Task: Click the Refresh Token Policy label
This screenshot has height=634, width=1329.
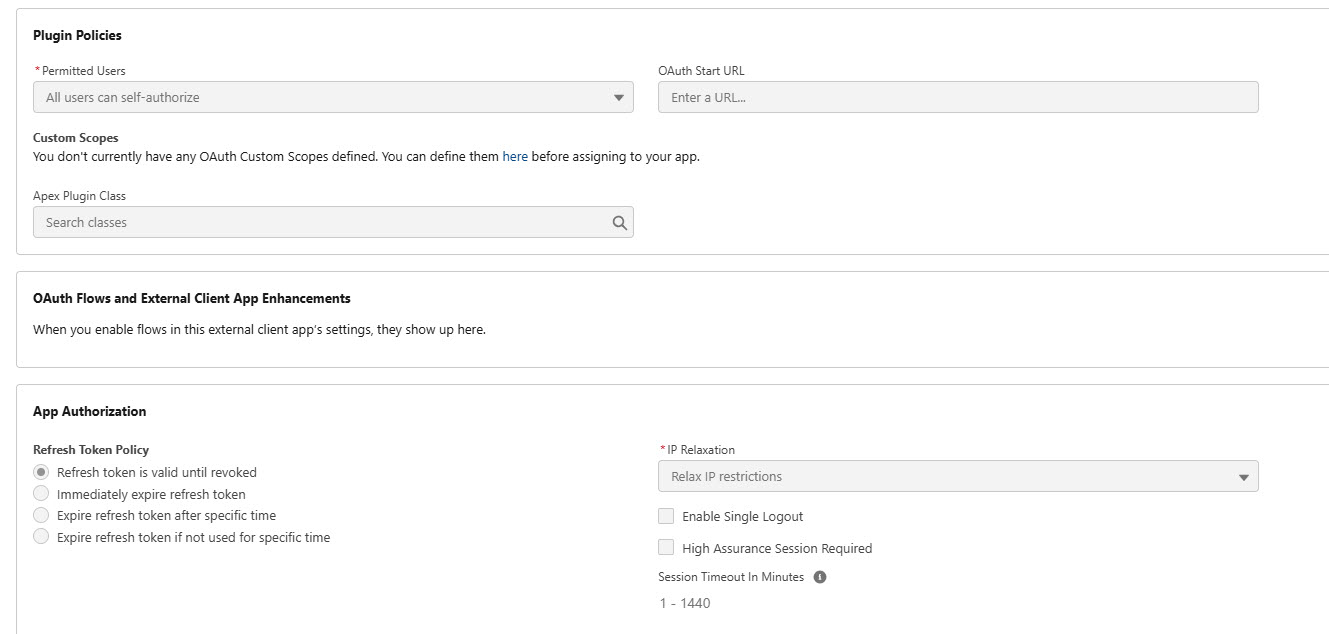Action: (x=91, y=450)
